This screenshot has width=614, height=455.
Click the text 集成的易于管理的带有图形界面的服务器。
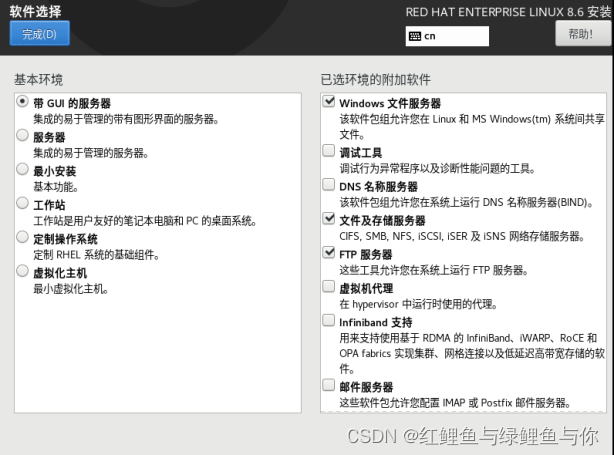coord(126,119)
